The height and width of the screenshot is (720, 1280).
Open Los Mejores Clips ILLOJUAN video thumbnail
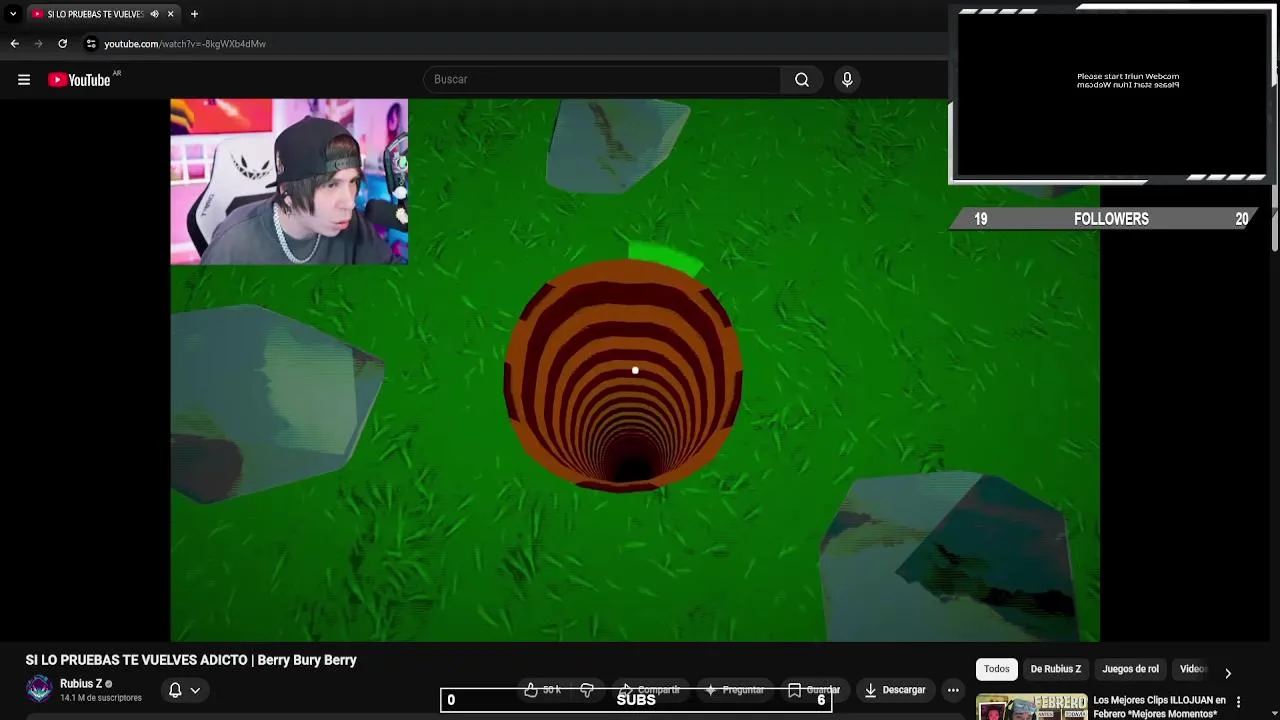click(x=1031, y=707)
